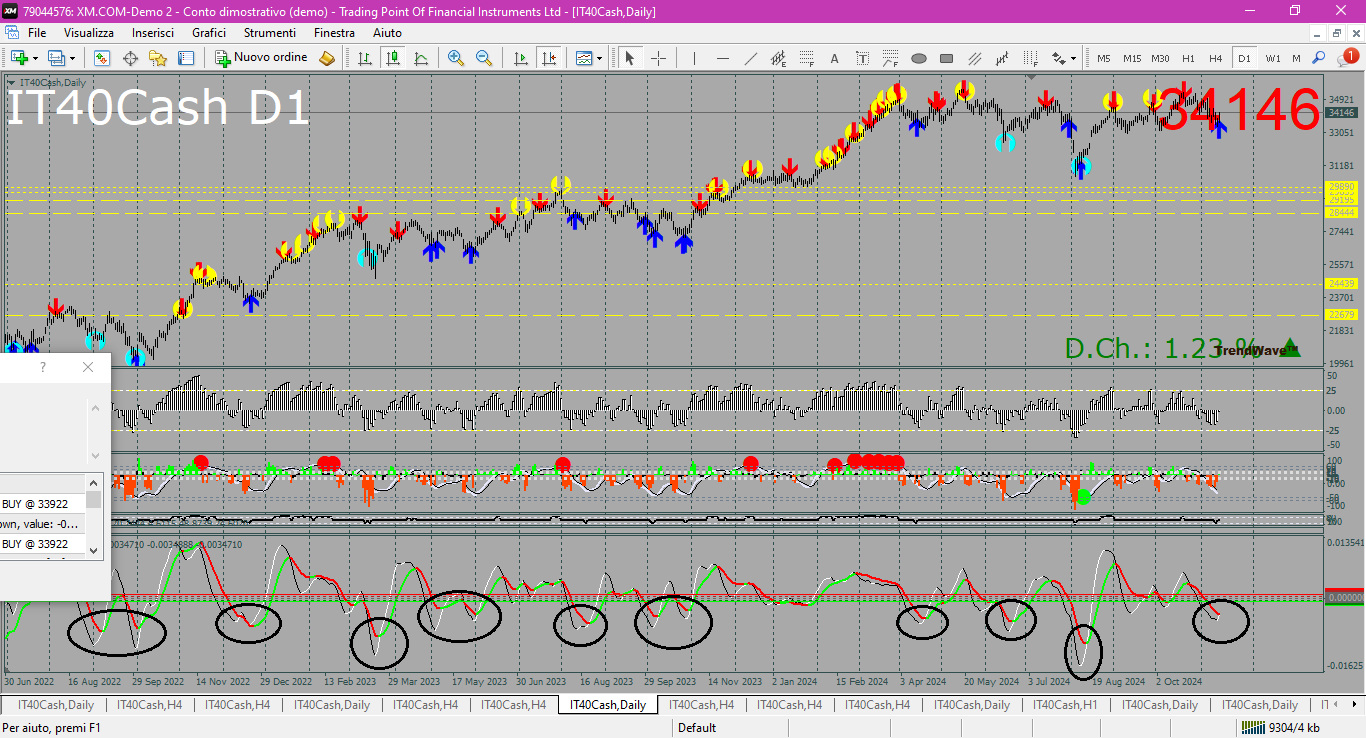Select the text 'A' tool
Viewport: 1366px width, 738px height.
tap(835, 58)
